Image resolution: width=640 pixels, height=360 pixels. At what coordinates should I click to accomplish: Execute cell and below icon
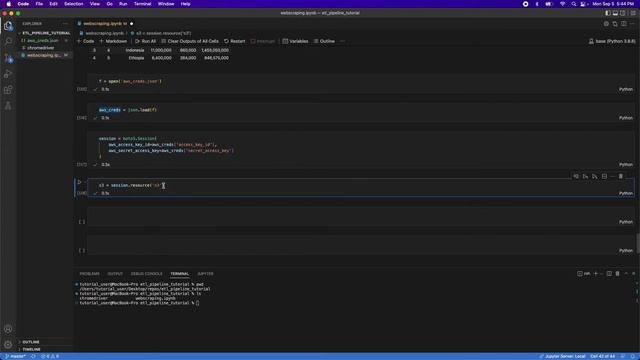595,176
